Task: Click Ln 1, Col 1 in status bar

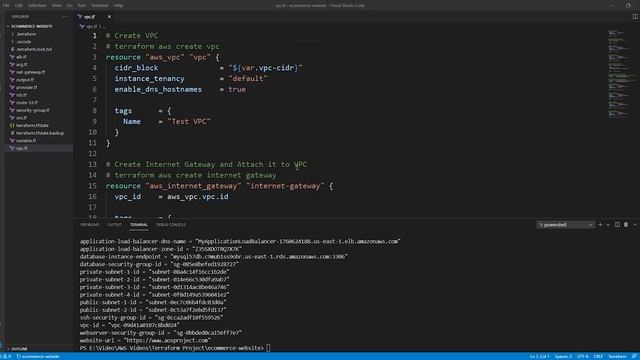Action: (x=539, y=357)
